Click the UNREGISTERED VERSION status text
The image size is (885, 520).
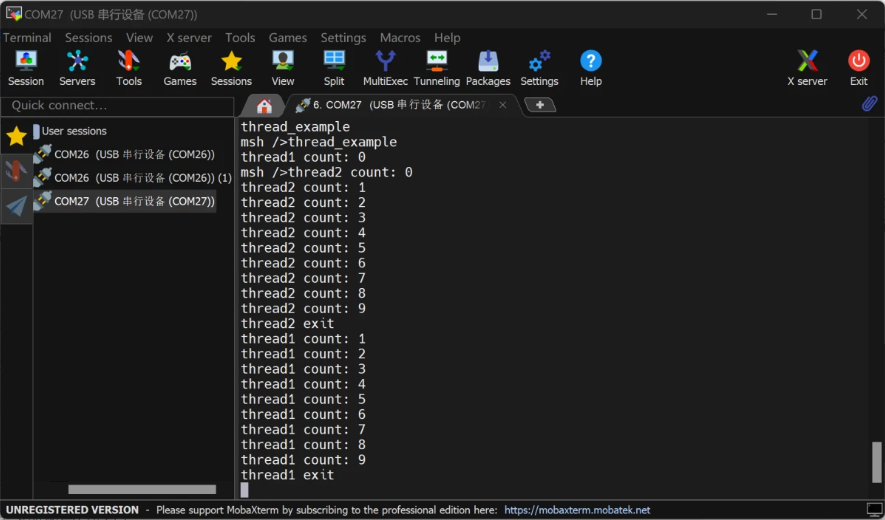[72, 510]
